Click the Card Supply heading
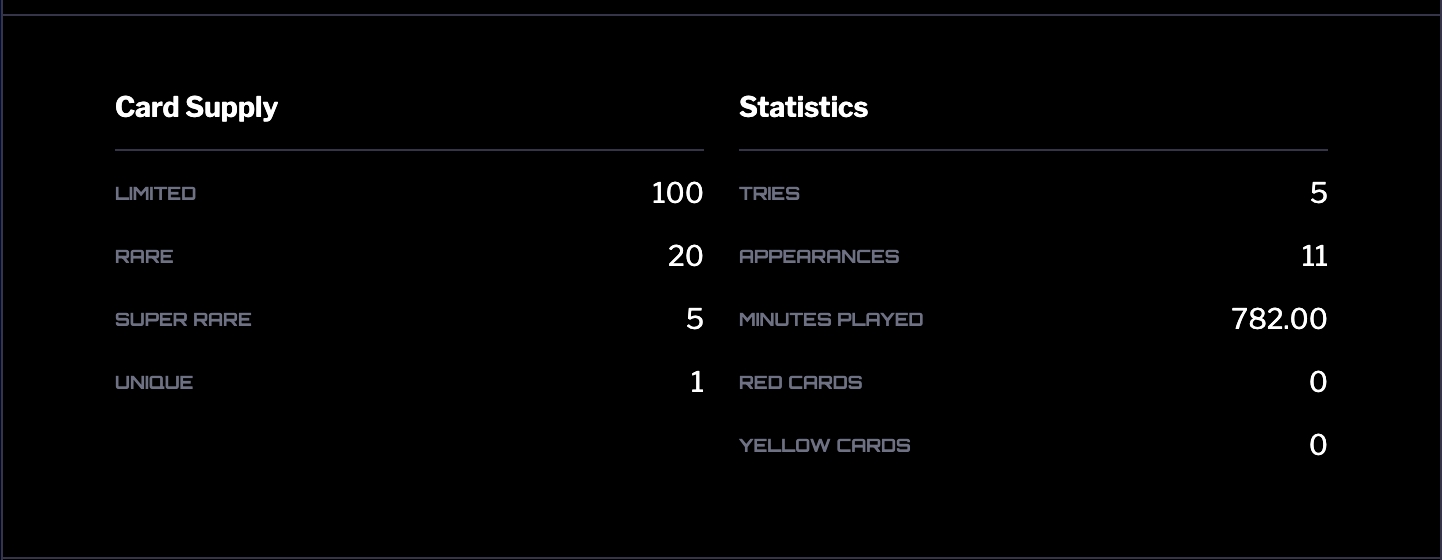Screen dimensions: 1442x560 (196, 107)
